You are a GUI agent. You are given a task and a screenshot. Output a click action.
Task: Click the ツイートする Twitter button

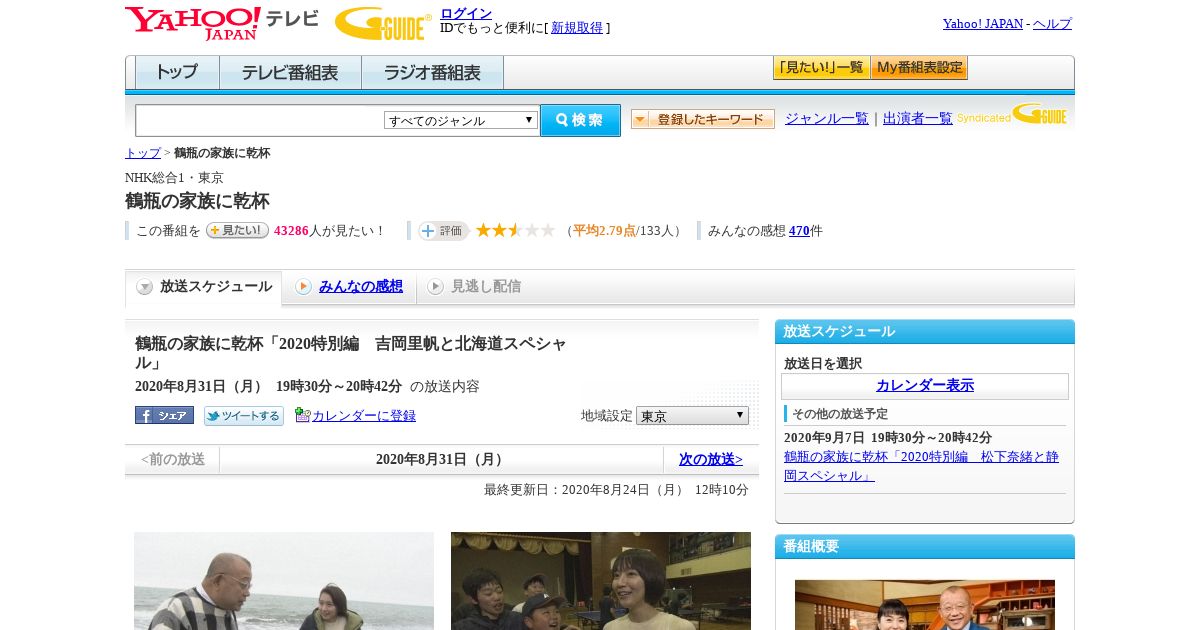(244, 415)
